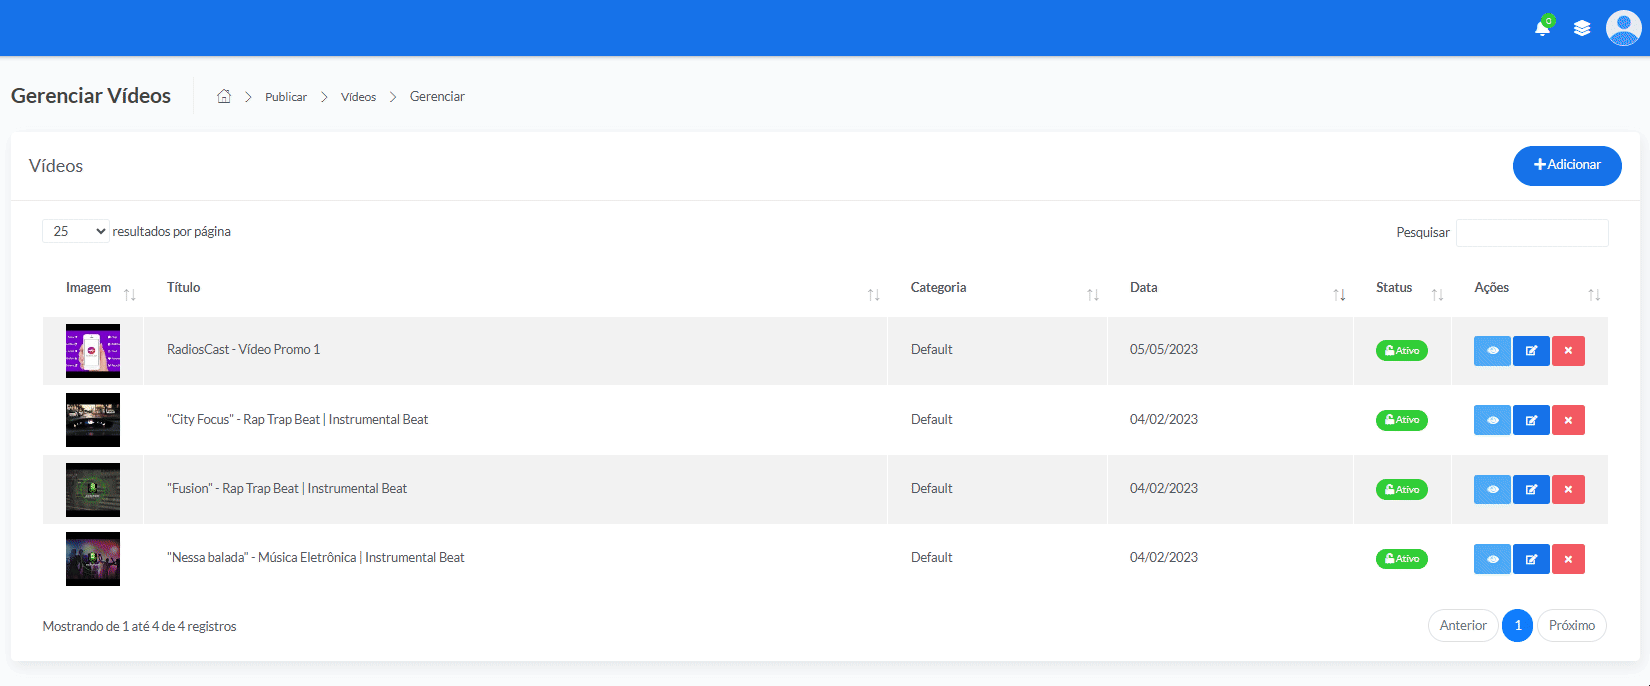This screenshot has height=686, width=1650.
Task: Open the 25 results per page dropdown
Action: (76, 231)
